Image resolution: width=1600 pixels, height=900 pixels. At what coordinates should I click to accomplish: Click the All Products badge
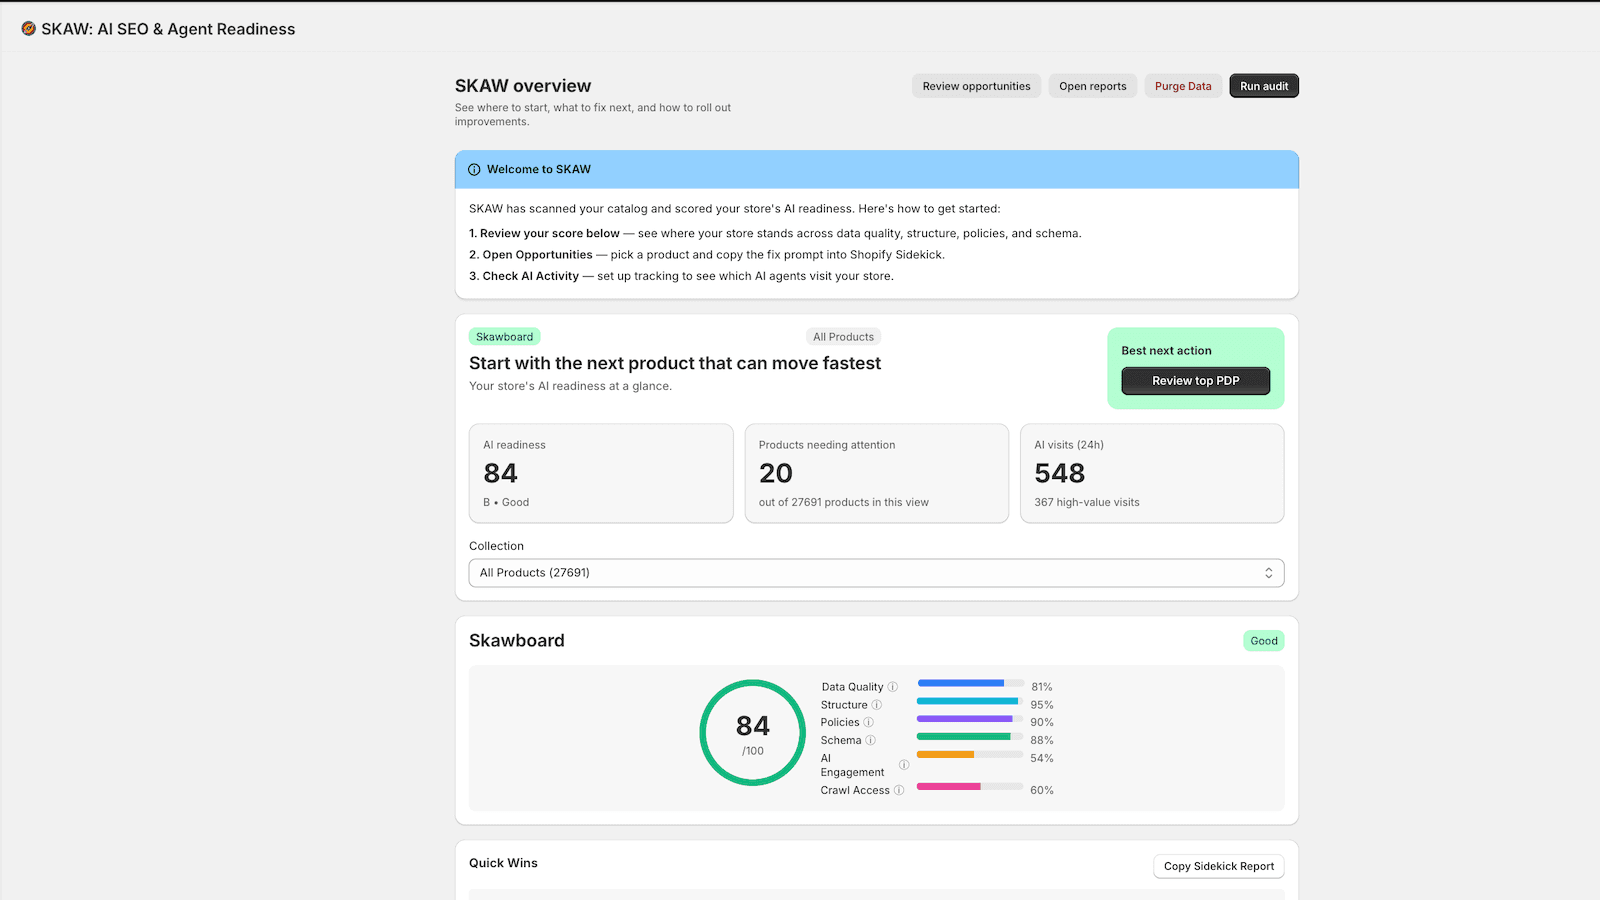pyautogui.click(x=843, y=337)
